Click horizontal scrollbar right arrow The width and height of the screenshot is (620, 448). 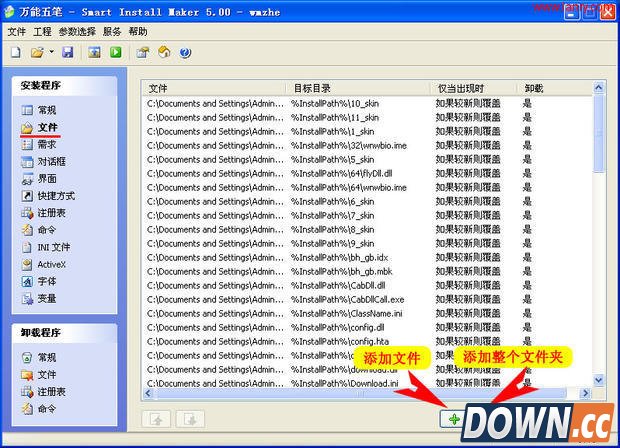click(585, 393)
